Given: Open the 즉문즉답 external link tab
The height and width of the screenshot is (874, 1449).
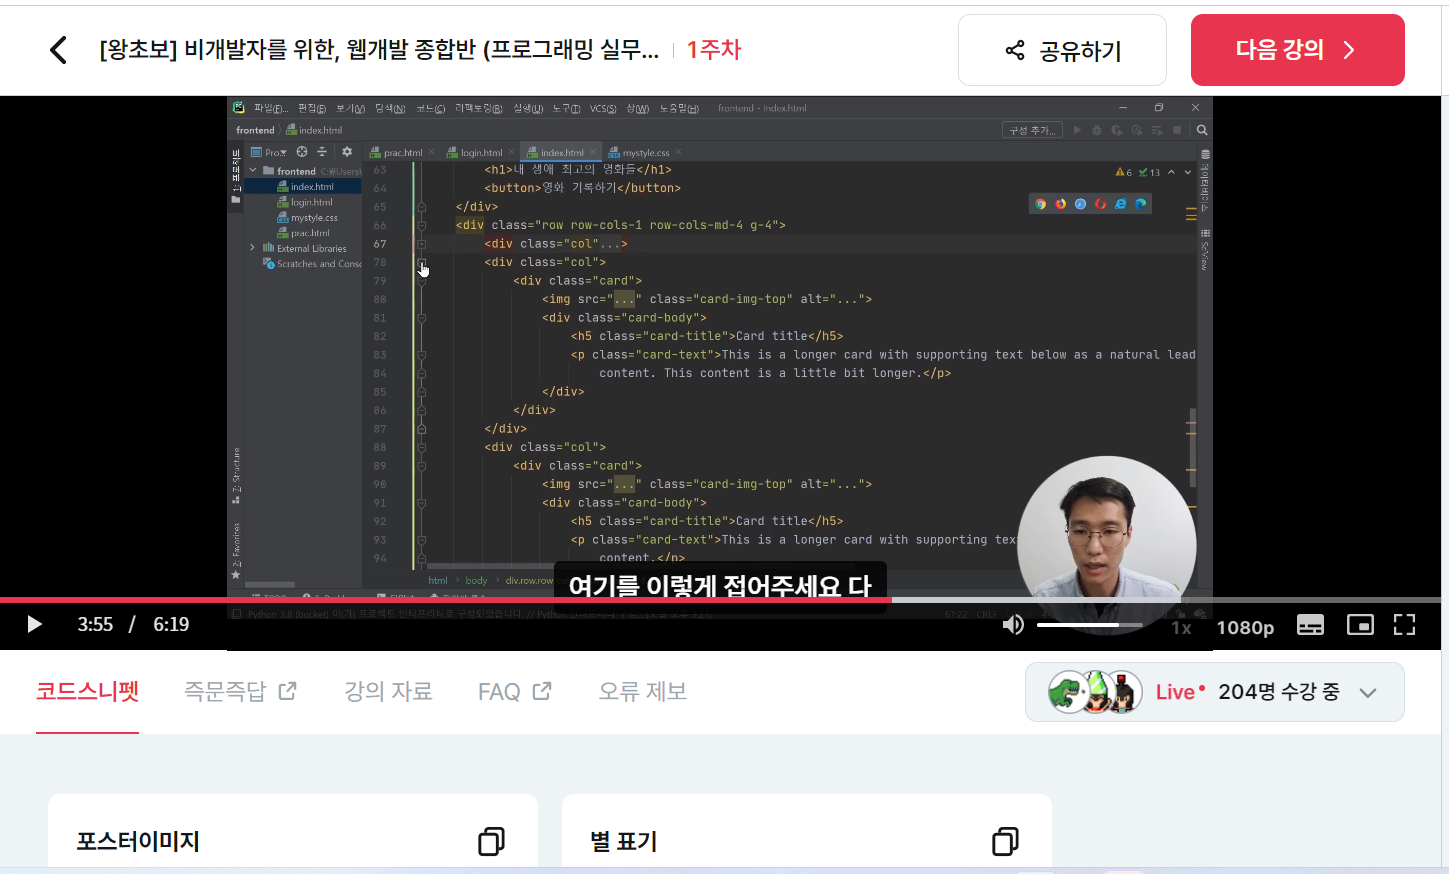Looking at the screenshot, I should [240, 691].
